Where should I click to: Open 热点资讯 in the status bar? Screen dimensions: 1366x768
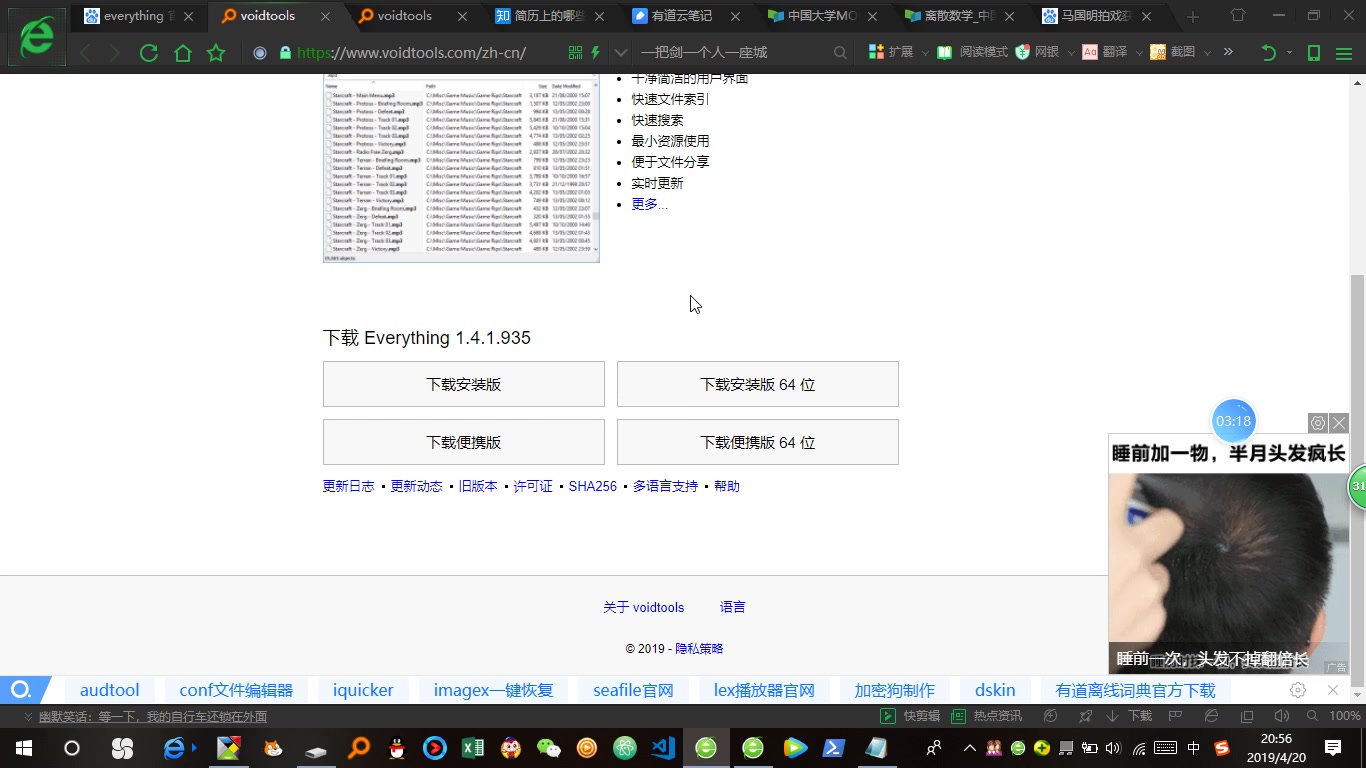pos(986,716)
